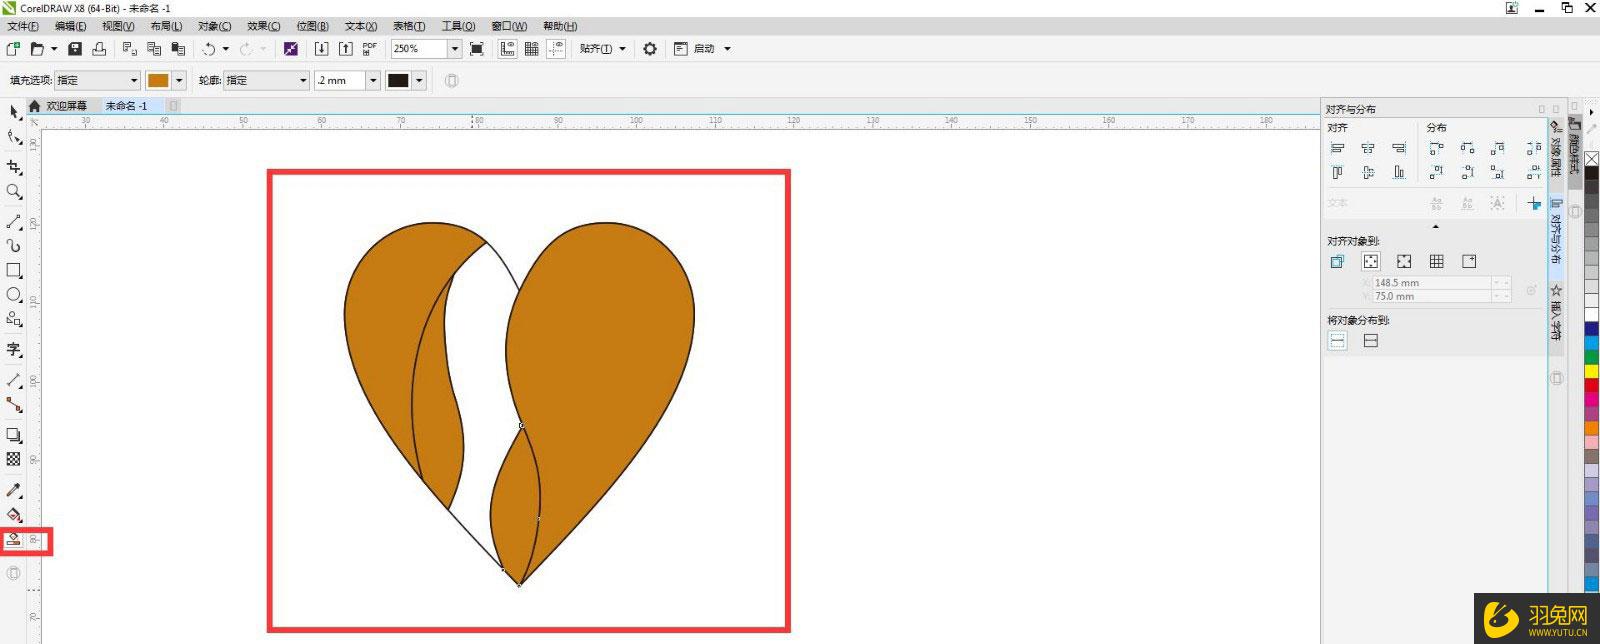Expand the fill options 指定 dropdown

tap(134, 81)
